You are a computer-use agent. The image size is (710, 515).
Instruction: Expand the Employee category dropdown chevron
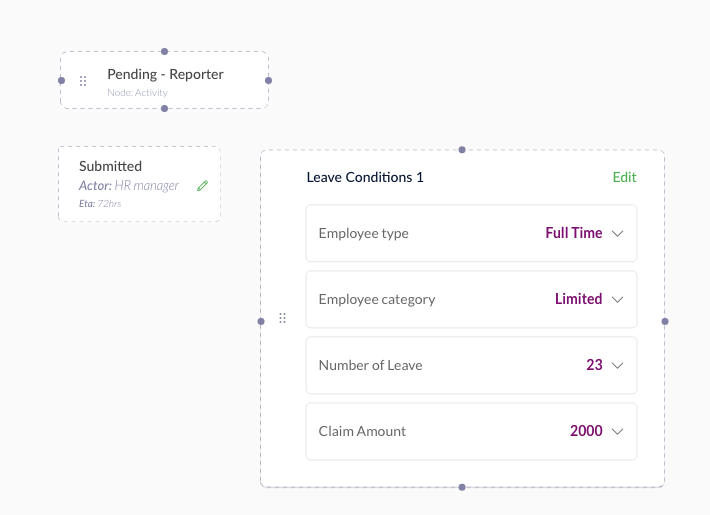[x=618, y=300]
